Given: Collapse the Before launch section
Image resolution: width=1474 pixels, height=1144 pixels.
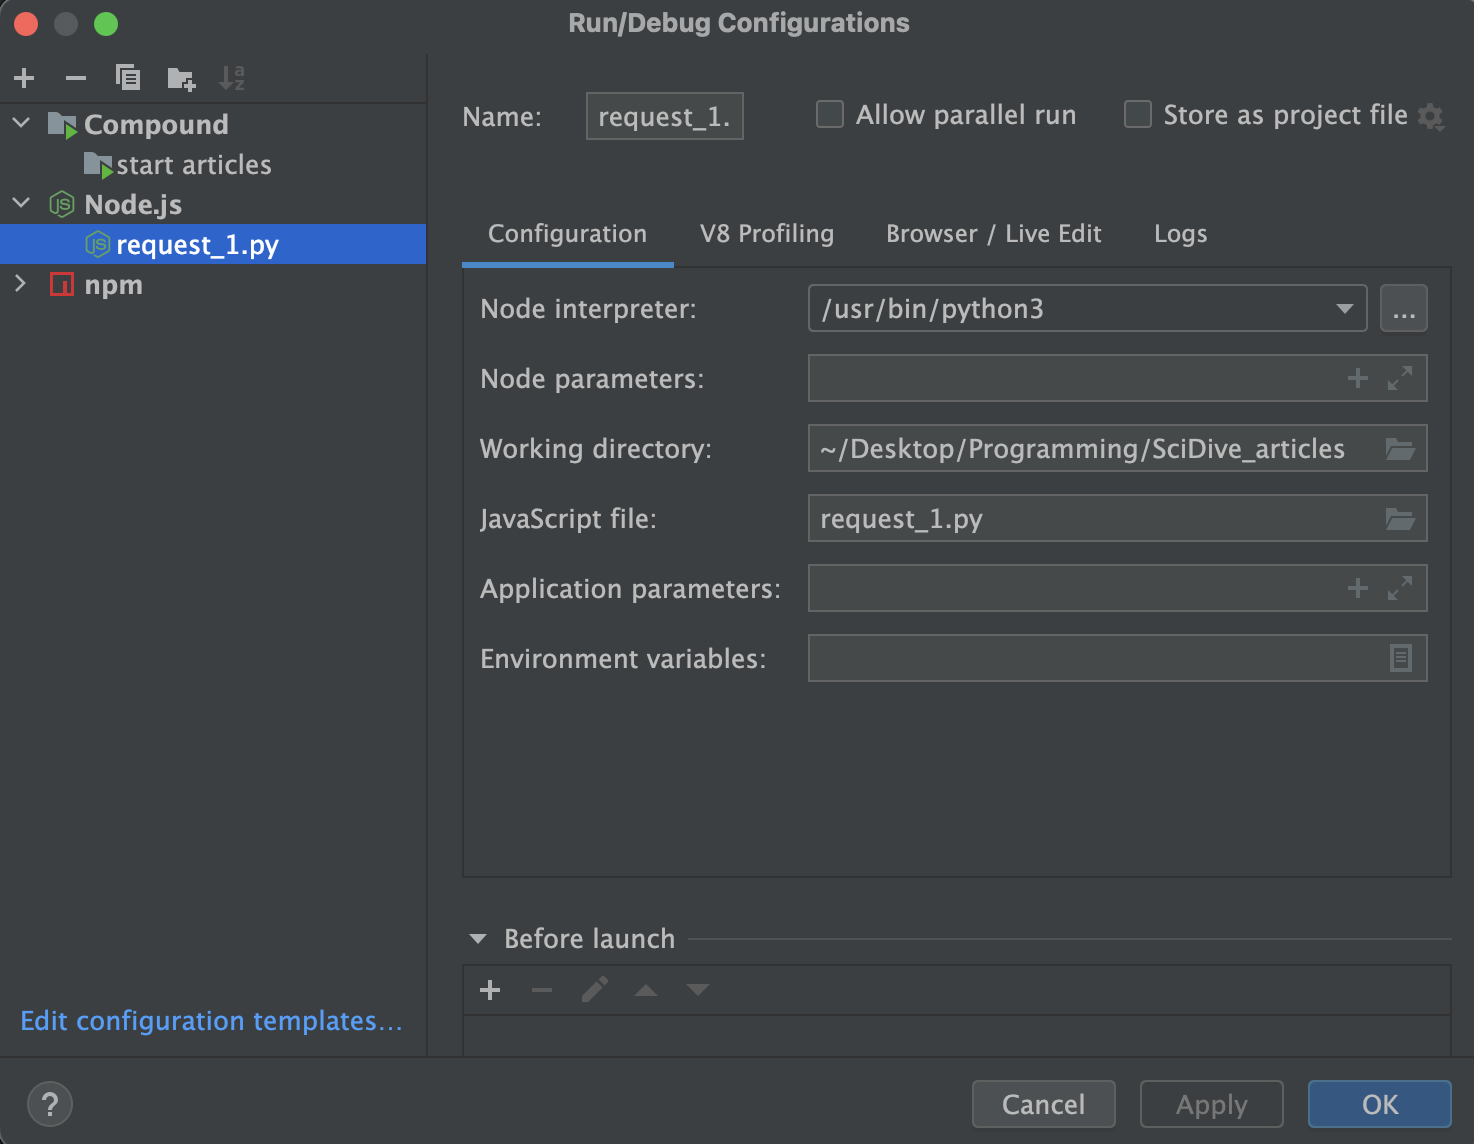Looking at the screenshot, I should pyautogui.click(x=478, y=939).
